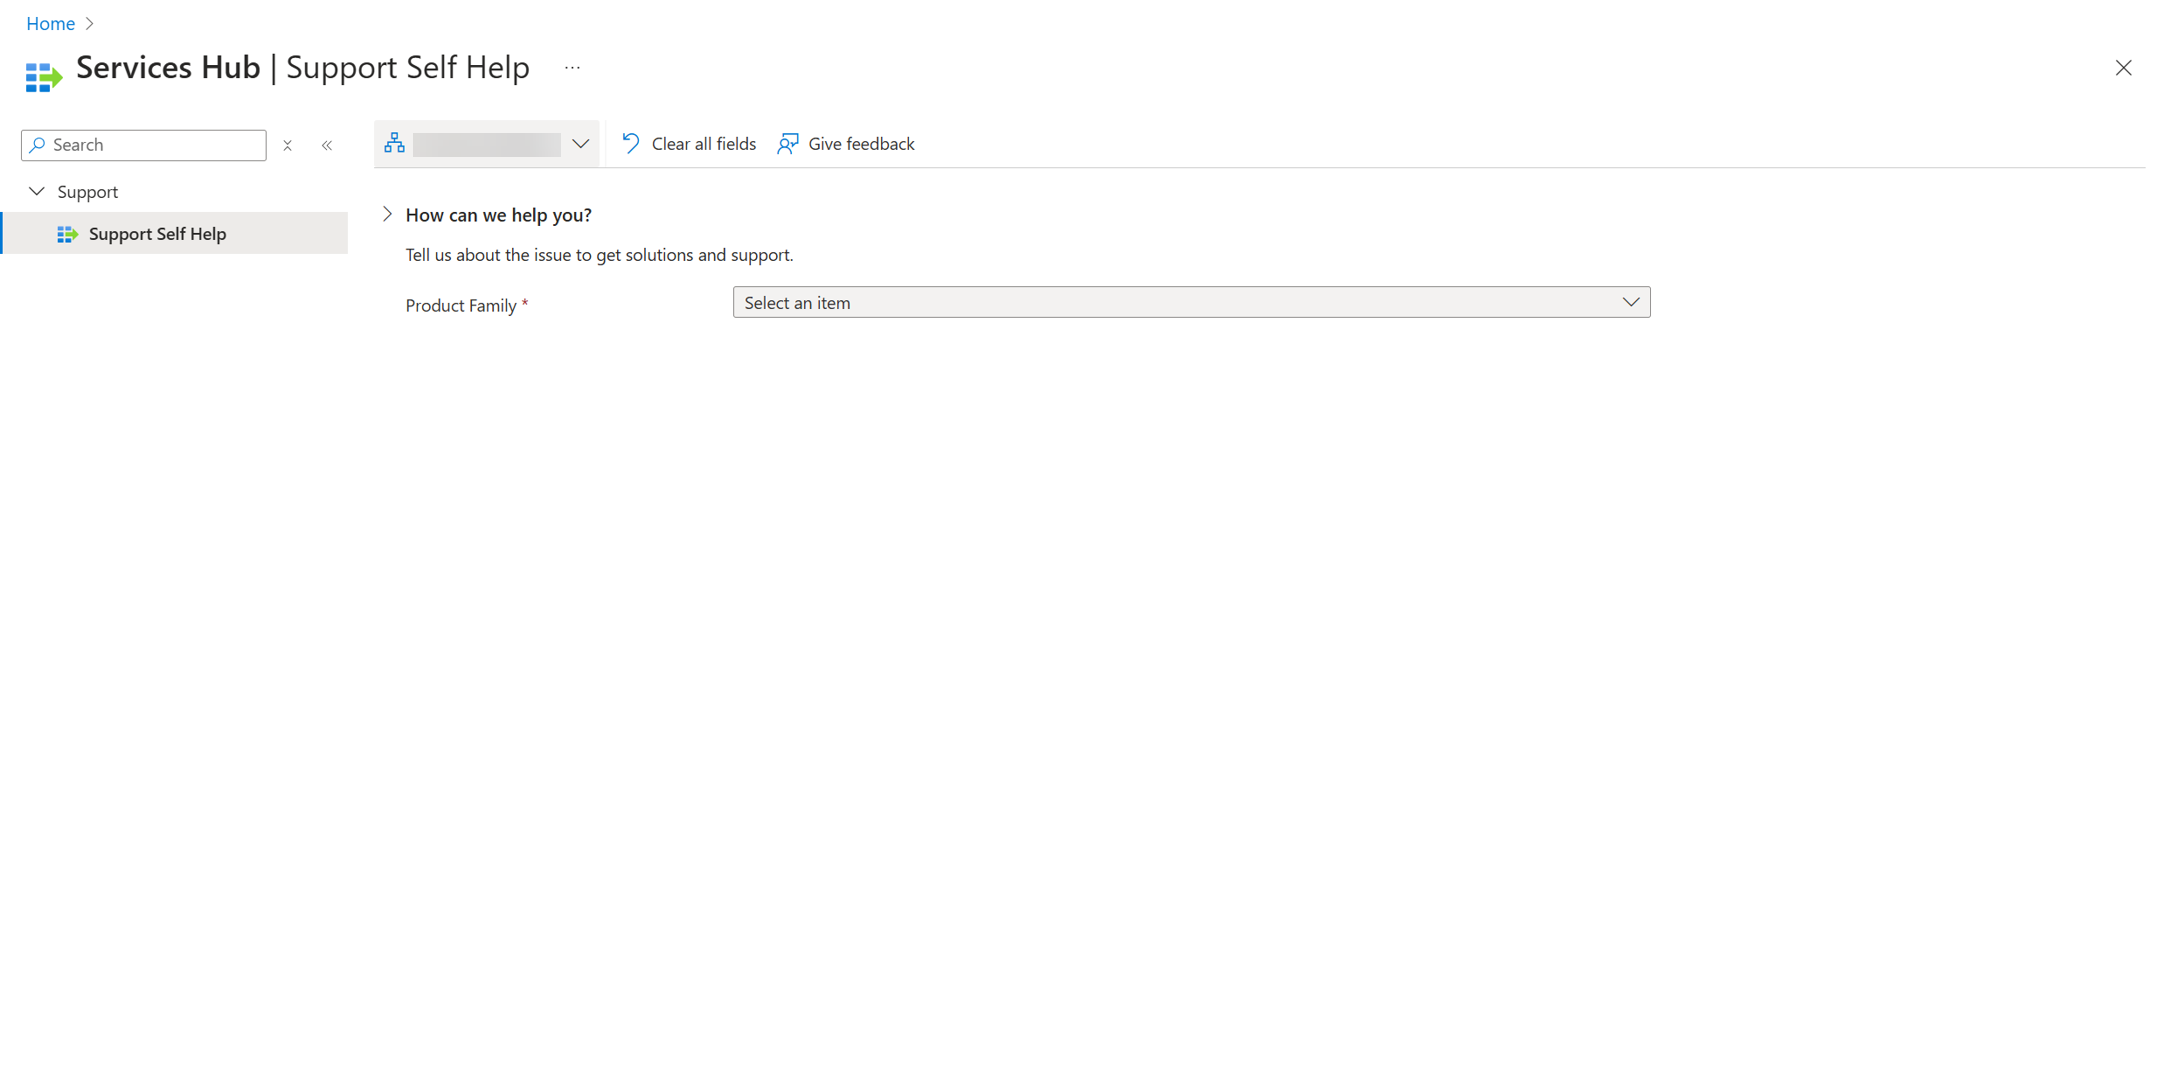Click the workspace hierarchy icon
Viewport: 2163px width, 1091px height.
click(395, 144)
